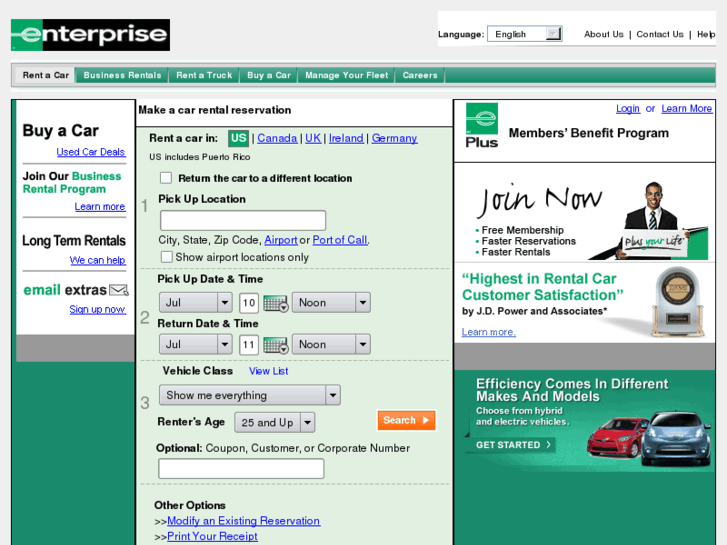
Task: Click the Enterprise logo
Action: [x=90, y=35]
